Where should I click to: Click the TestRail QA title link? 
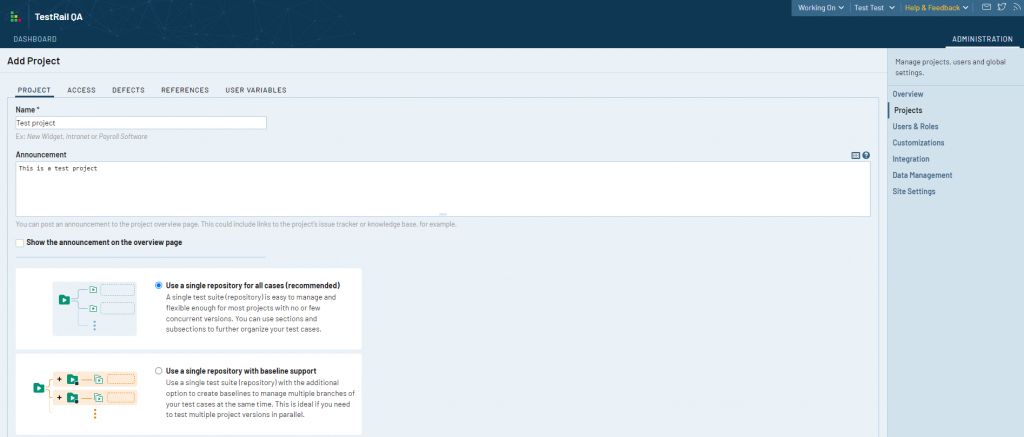point(58,17)
